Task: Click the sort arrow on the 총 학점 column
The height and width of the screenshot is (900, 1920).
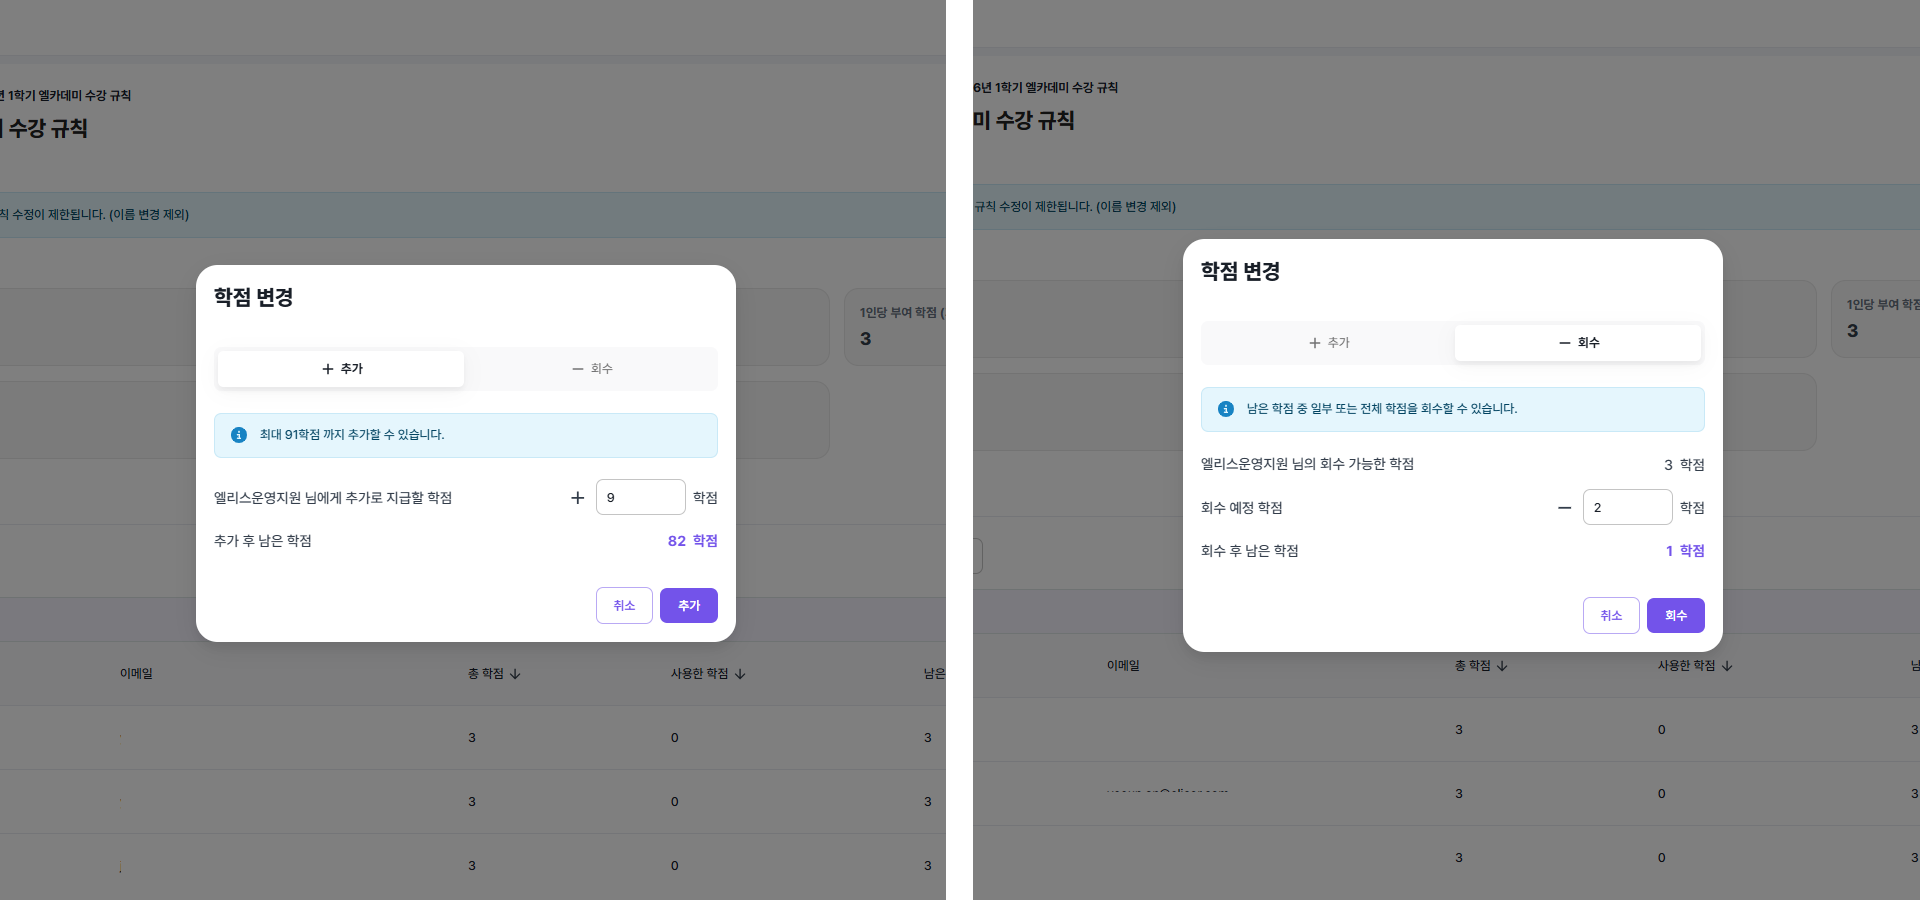Action: point(516,674)
